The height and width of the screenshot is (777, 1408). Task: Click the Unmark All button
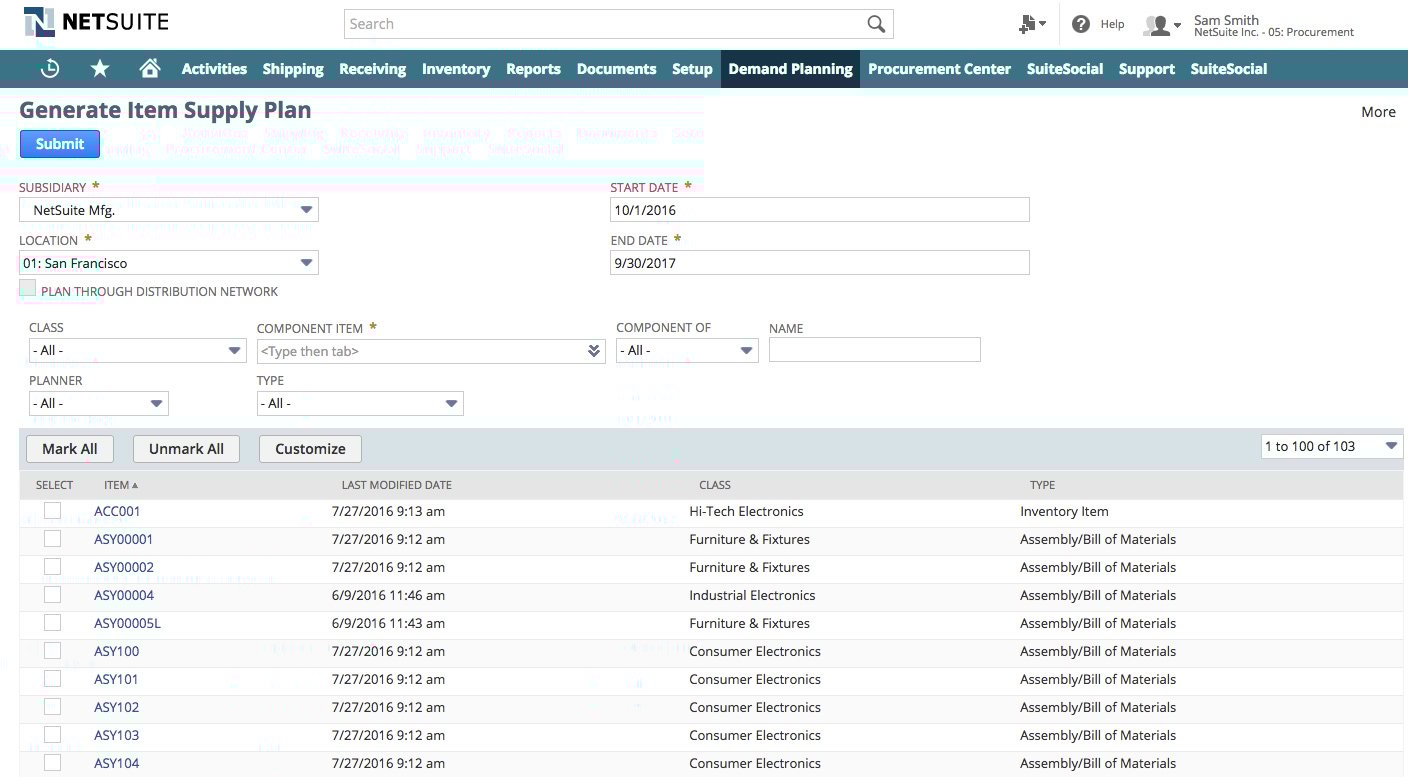186,449
